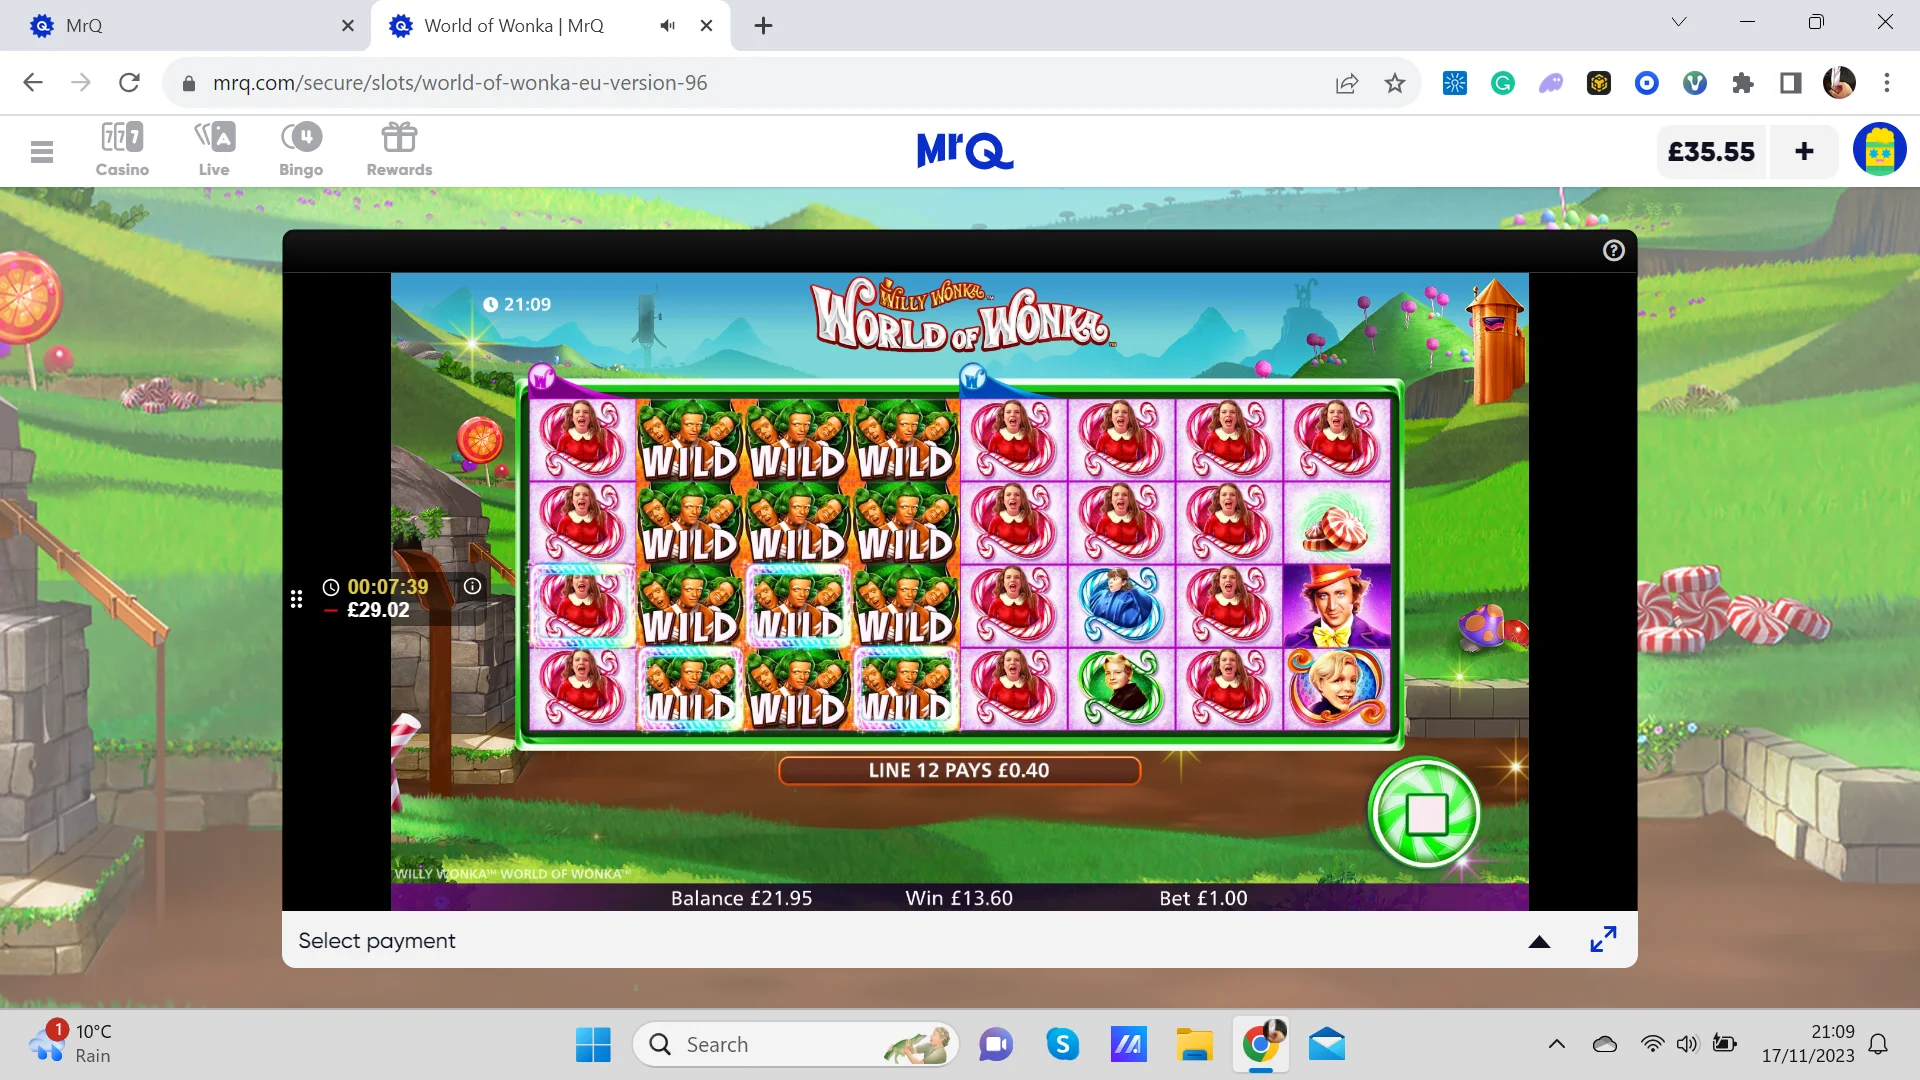Toggle fullscreen game view
The image size is (1920, 1080).
pos(1603,940)
